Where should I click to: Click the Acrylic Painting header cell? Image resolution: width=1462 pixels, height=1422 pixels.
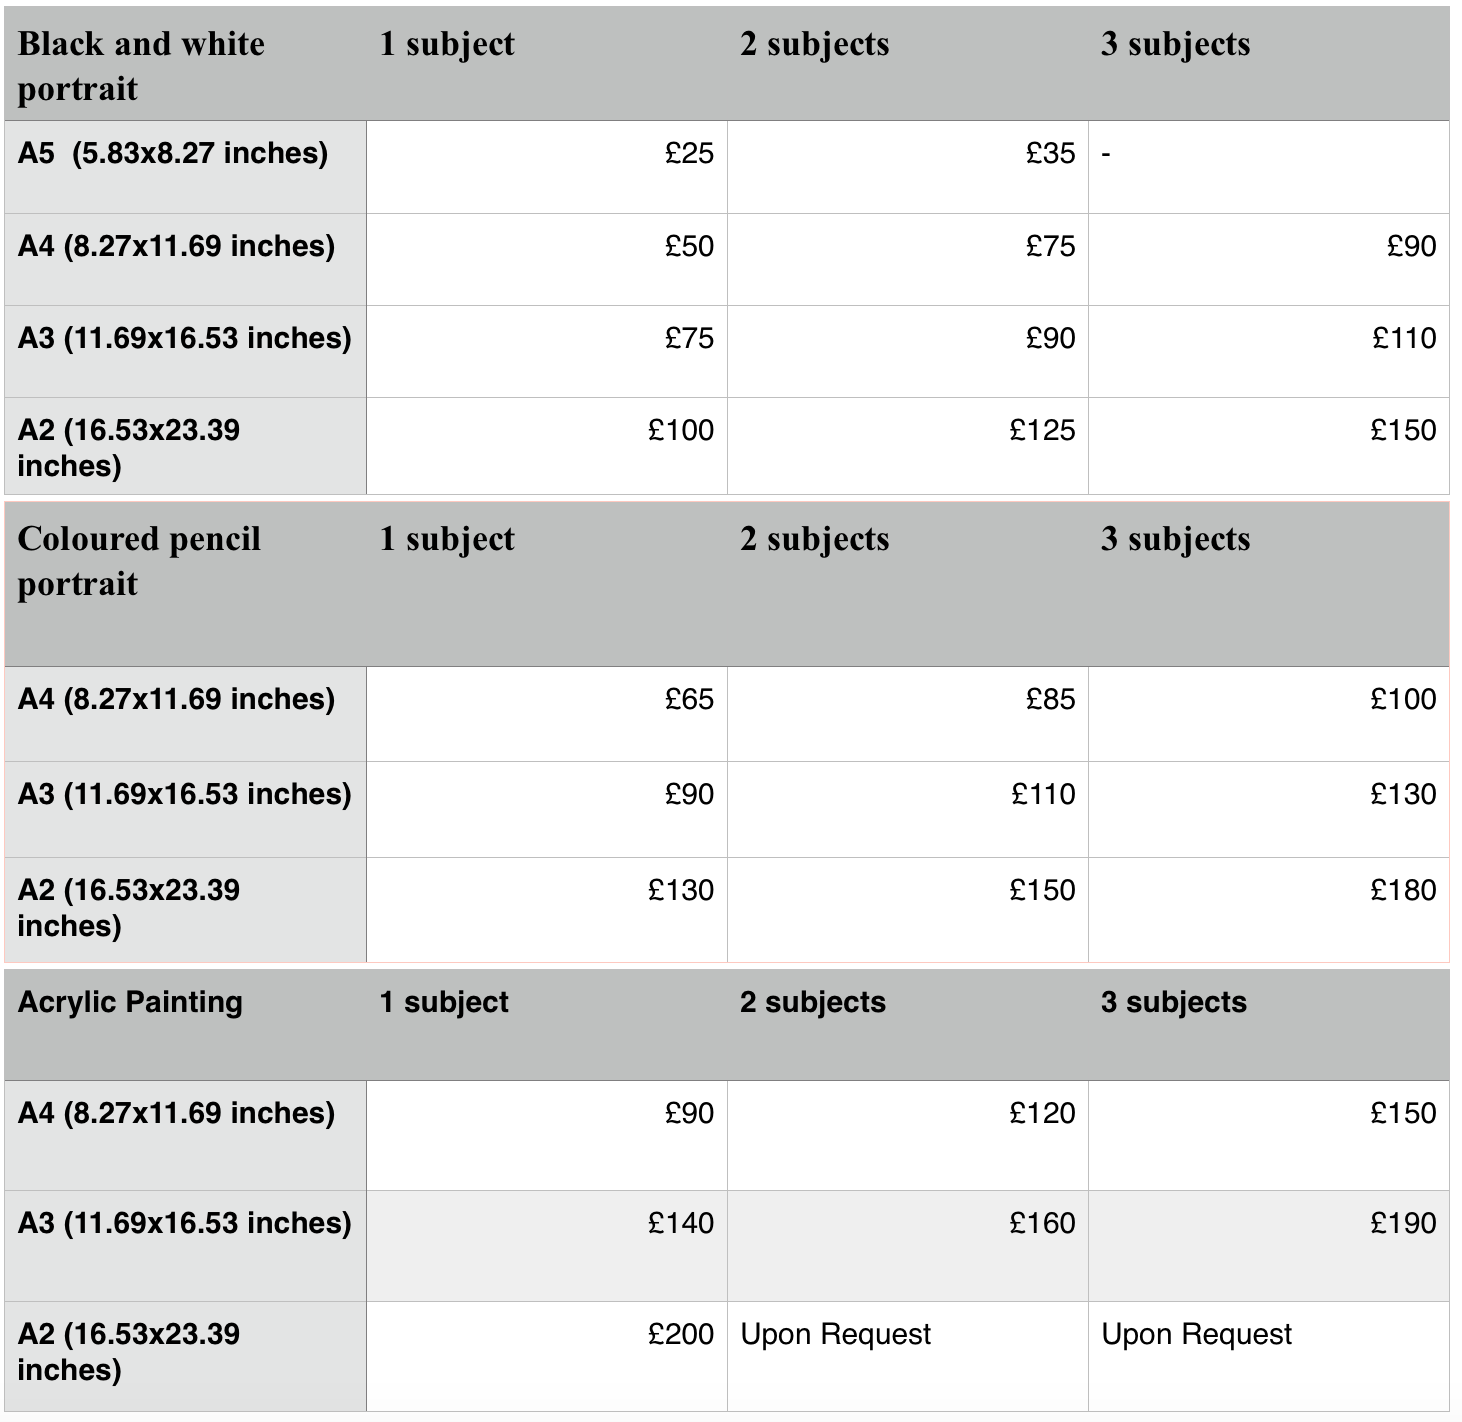click(130, 1002)
